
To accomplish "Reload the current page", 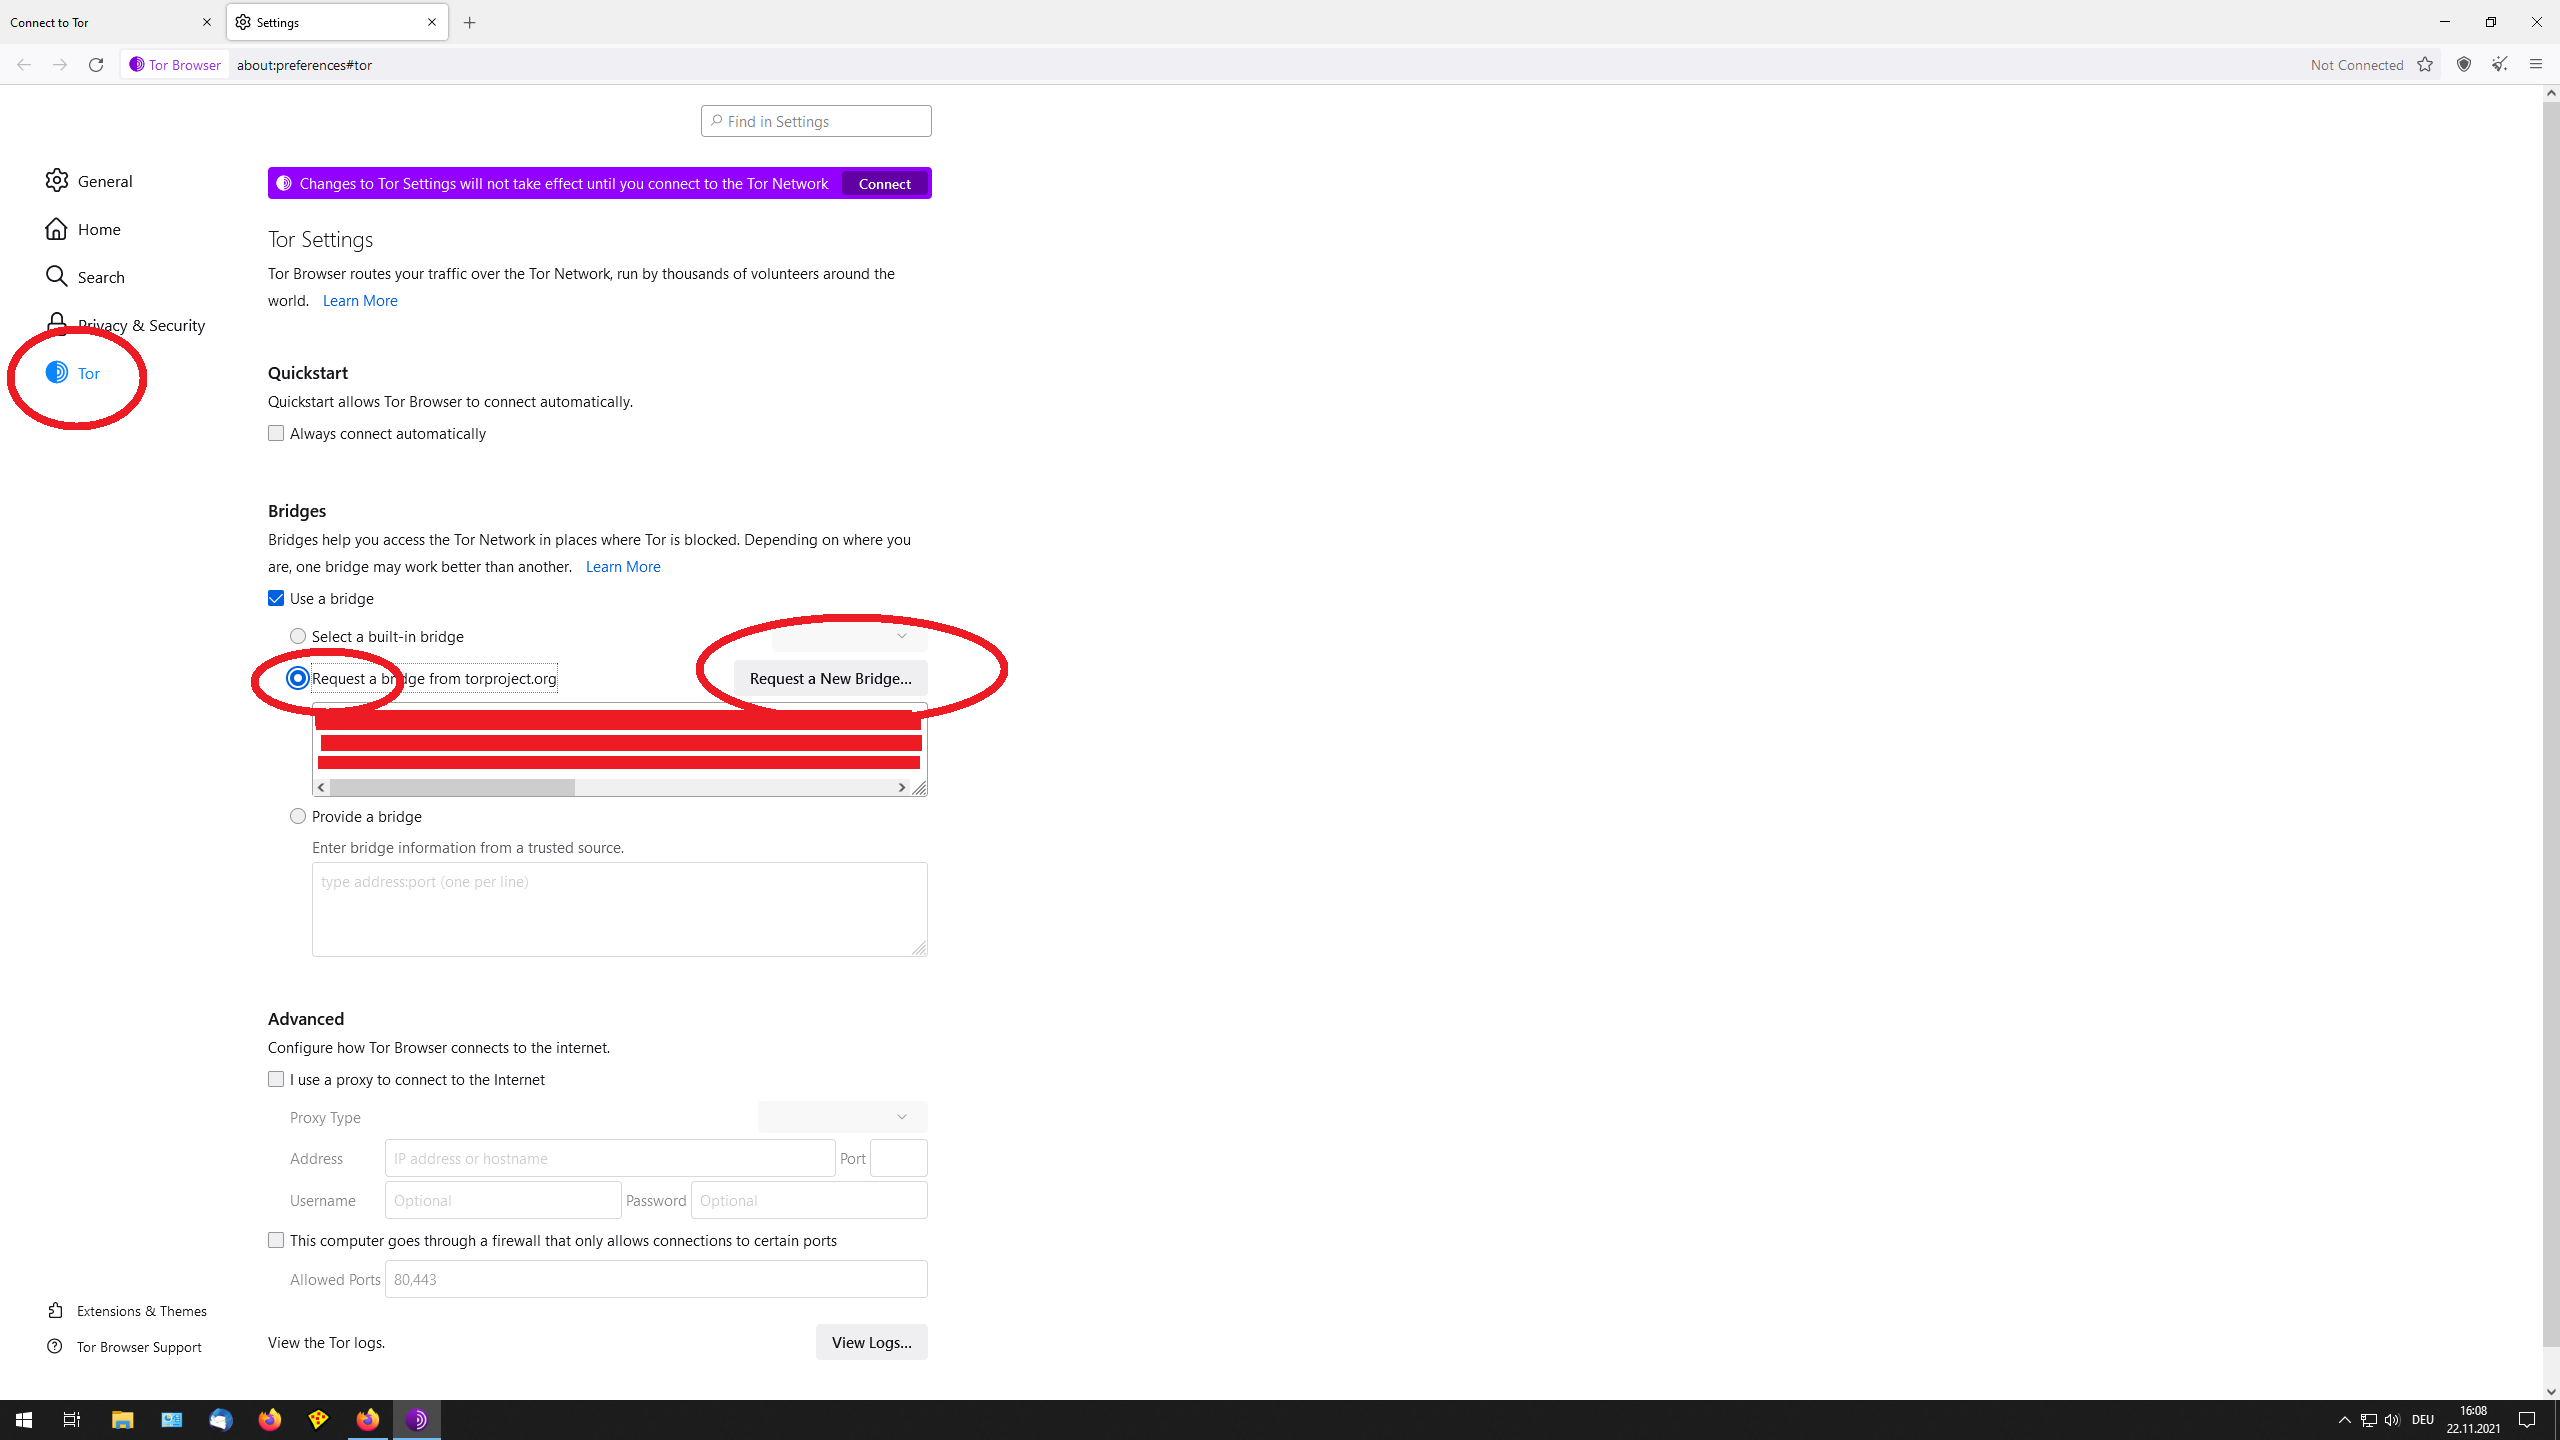I will pos(96,65).
